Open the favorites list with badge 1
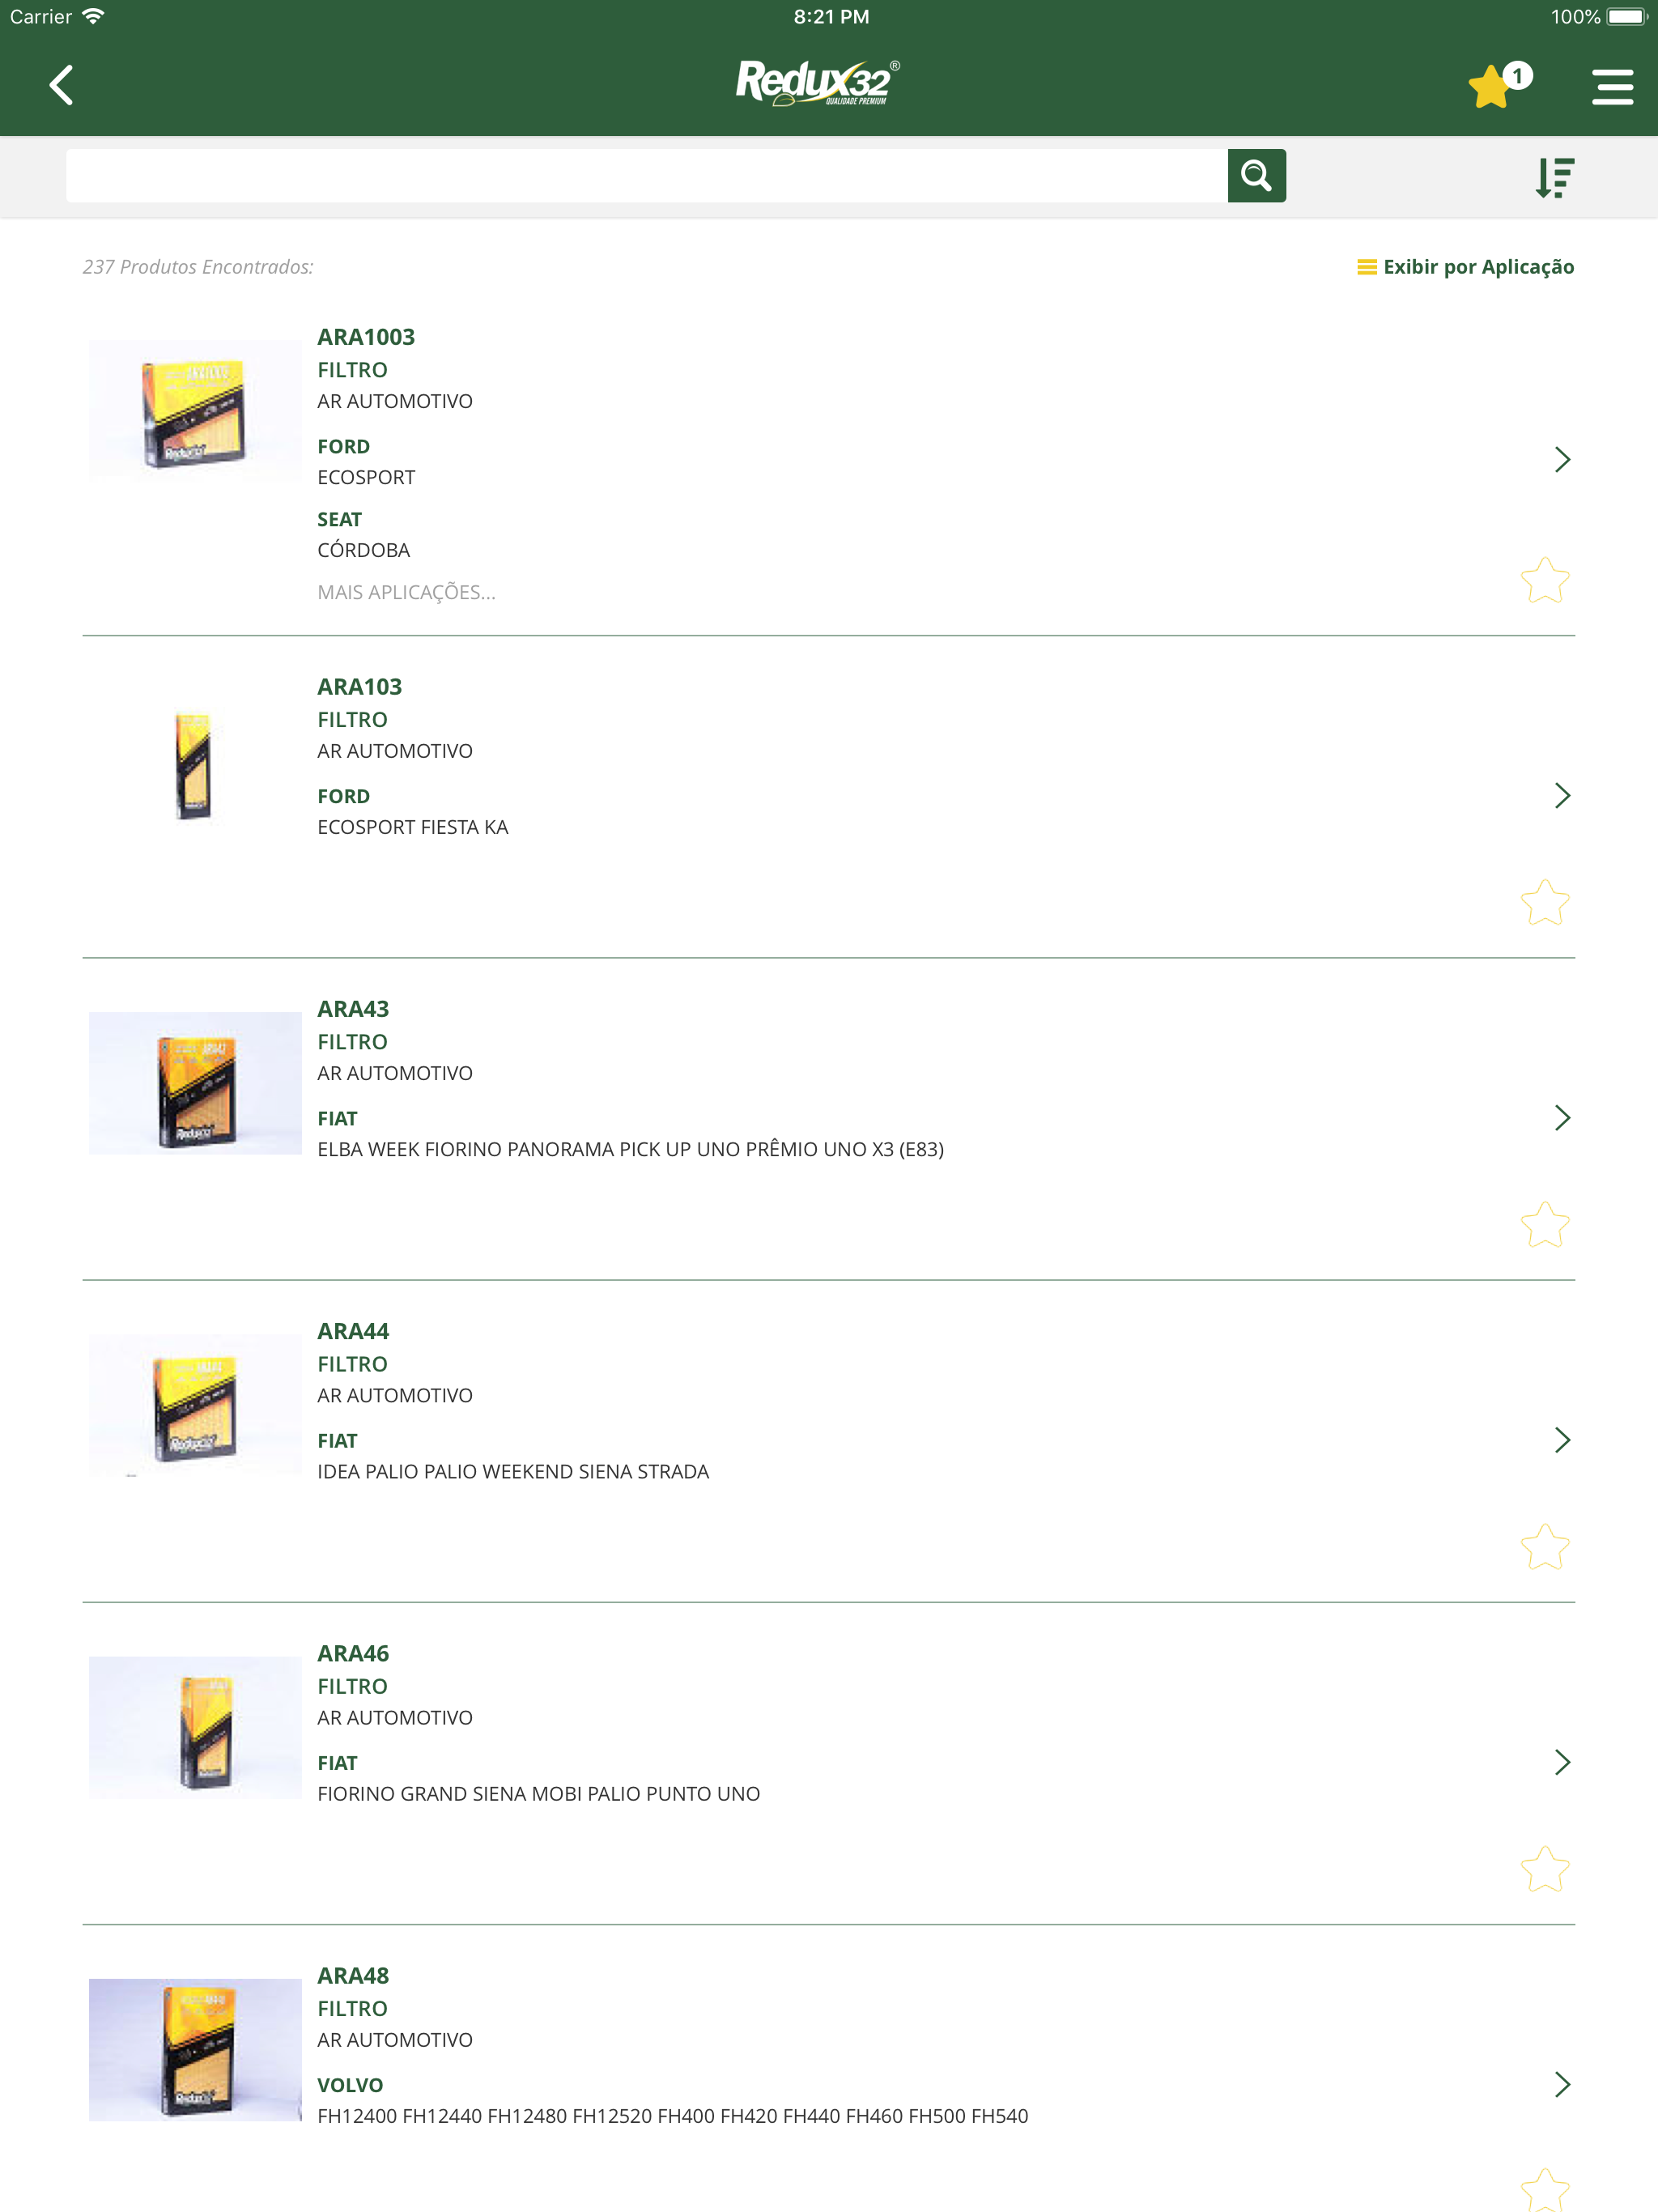The width and height of the screenshot is (1658, 2212). click(1498, 85)
